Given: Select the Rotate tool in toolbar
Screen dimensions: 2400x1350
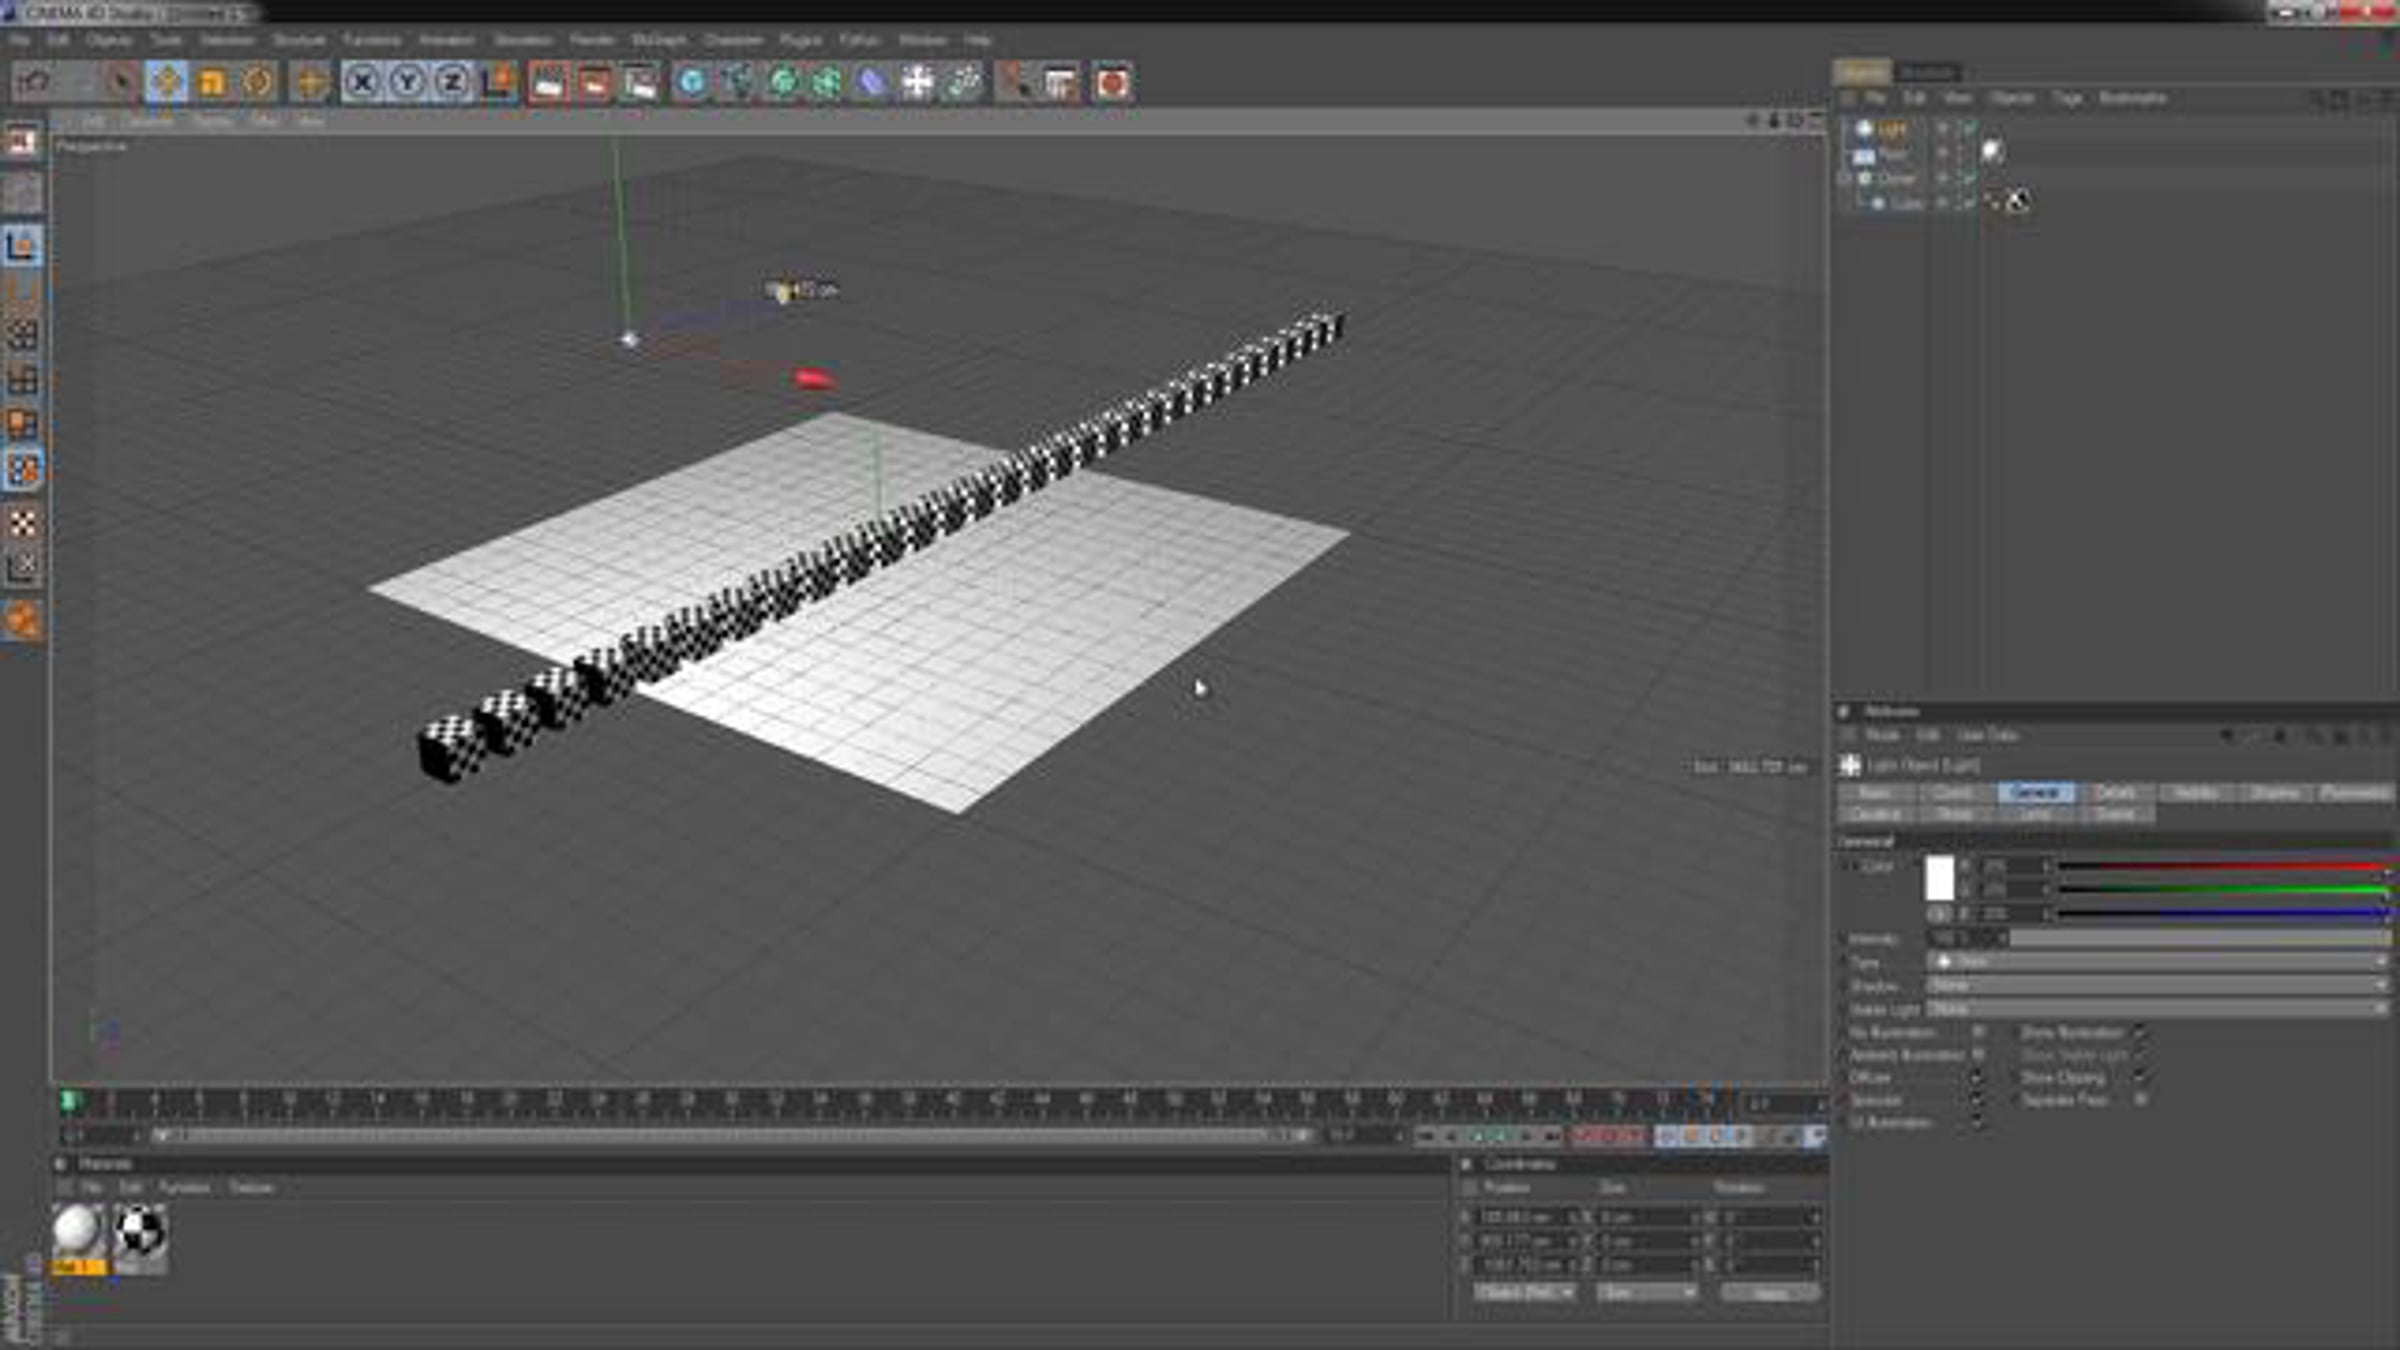Looking at the screenshot, I should pos(258,82).
